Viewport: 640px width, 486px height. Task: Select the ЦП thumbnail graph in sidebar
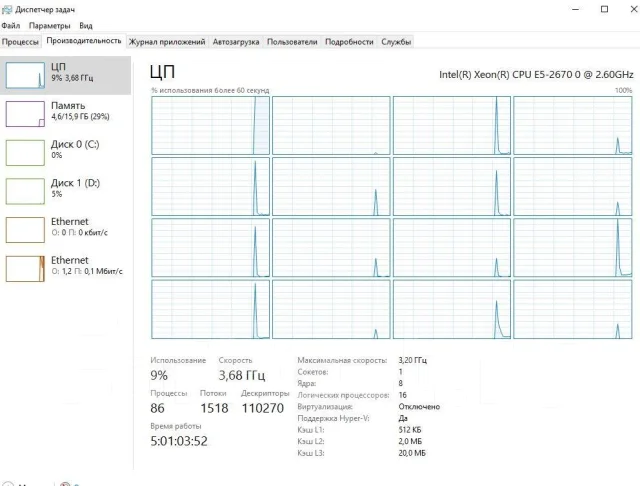click(x=25, y=75)
